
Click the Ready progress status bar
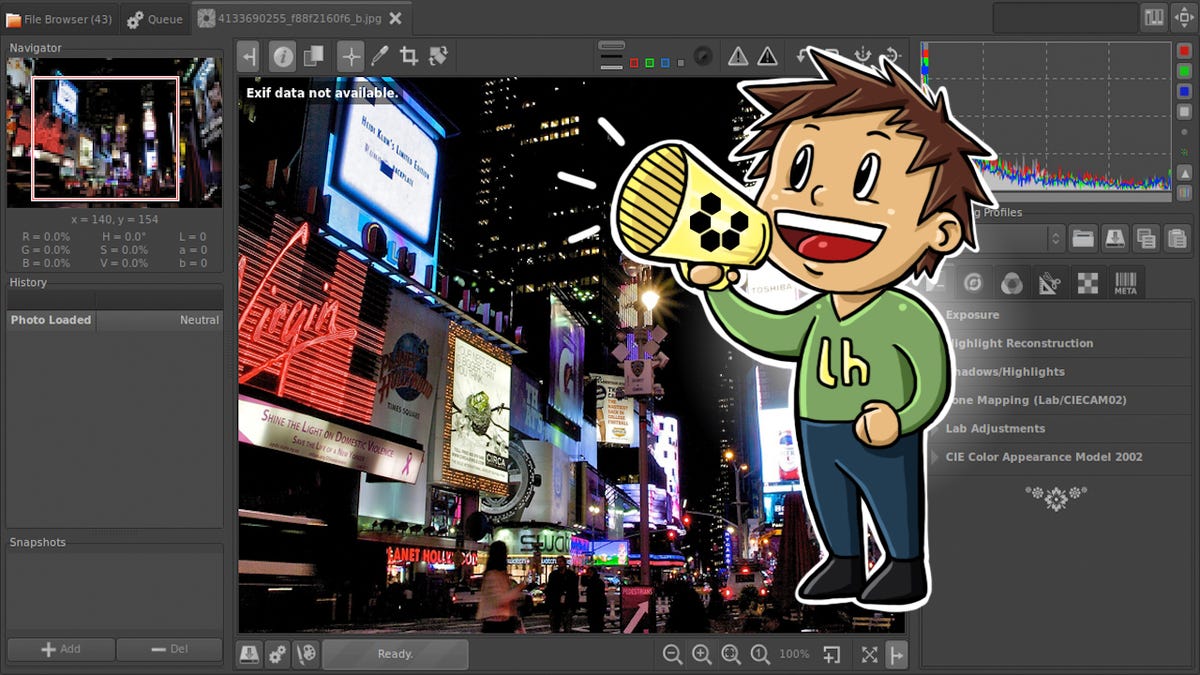pyautogui.click(x=395, y=654)
